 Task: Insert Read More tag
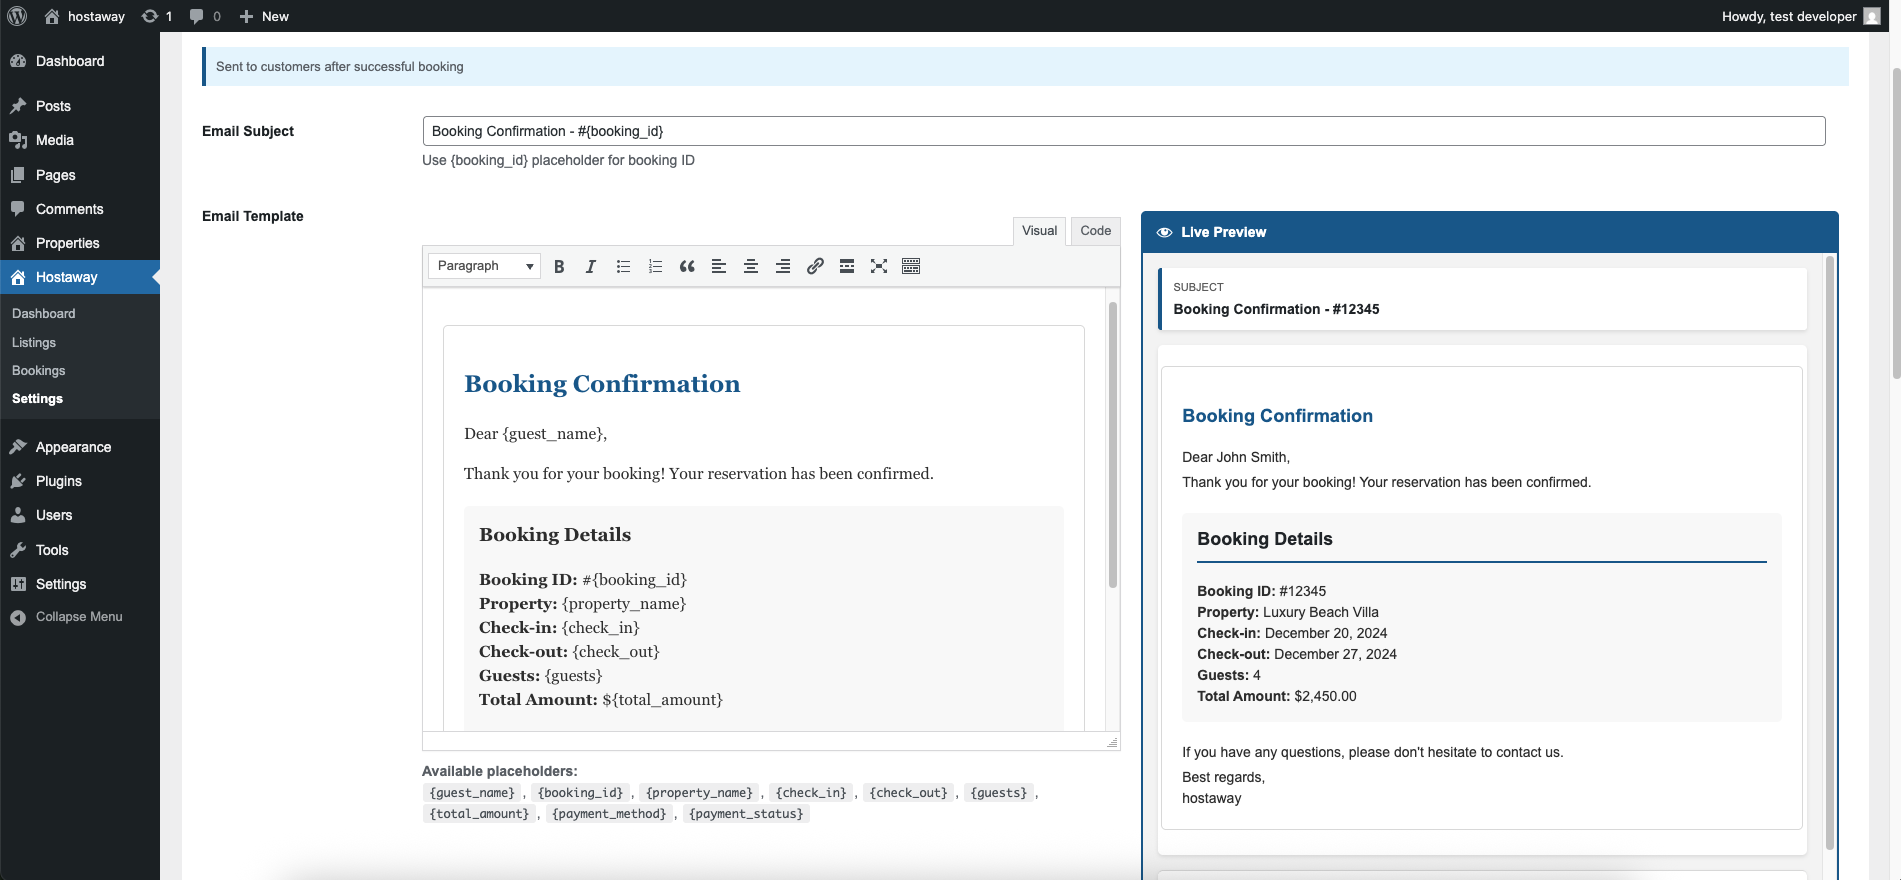click(847, 266)
